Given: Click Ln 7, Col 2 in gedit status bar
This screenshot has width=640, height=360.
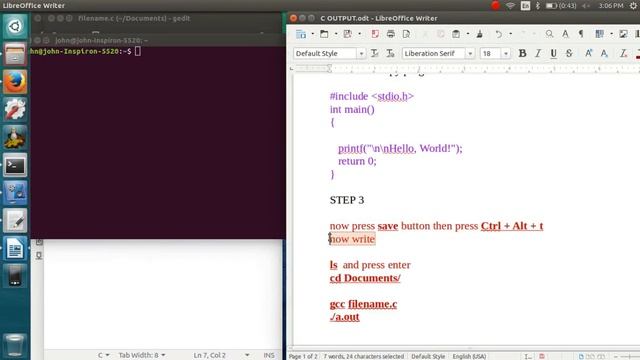Looking at the screenshot, I should 209,355.
